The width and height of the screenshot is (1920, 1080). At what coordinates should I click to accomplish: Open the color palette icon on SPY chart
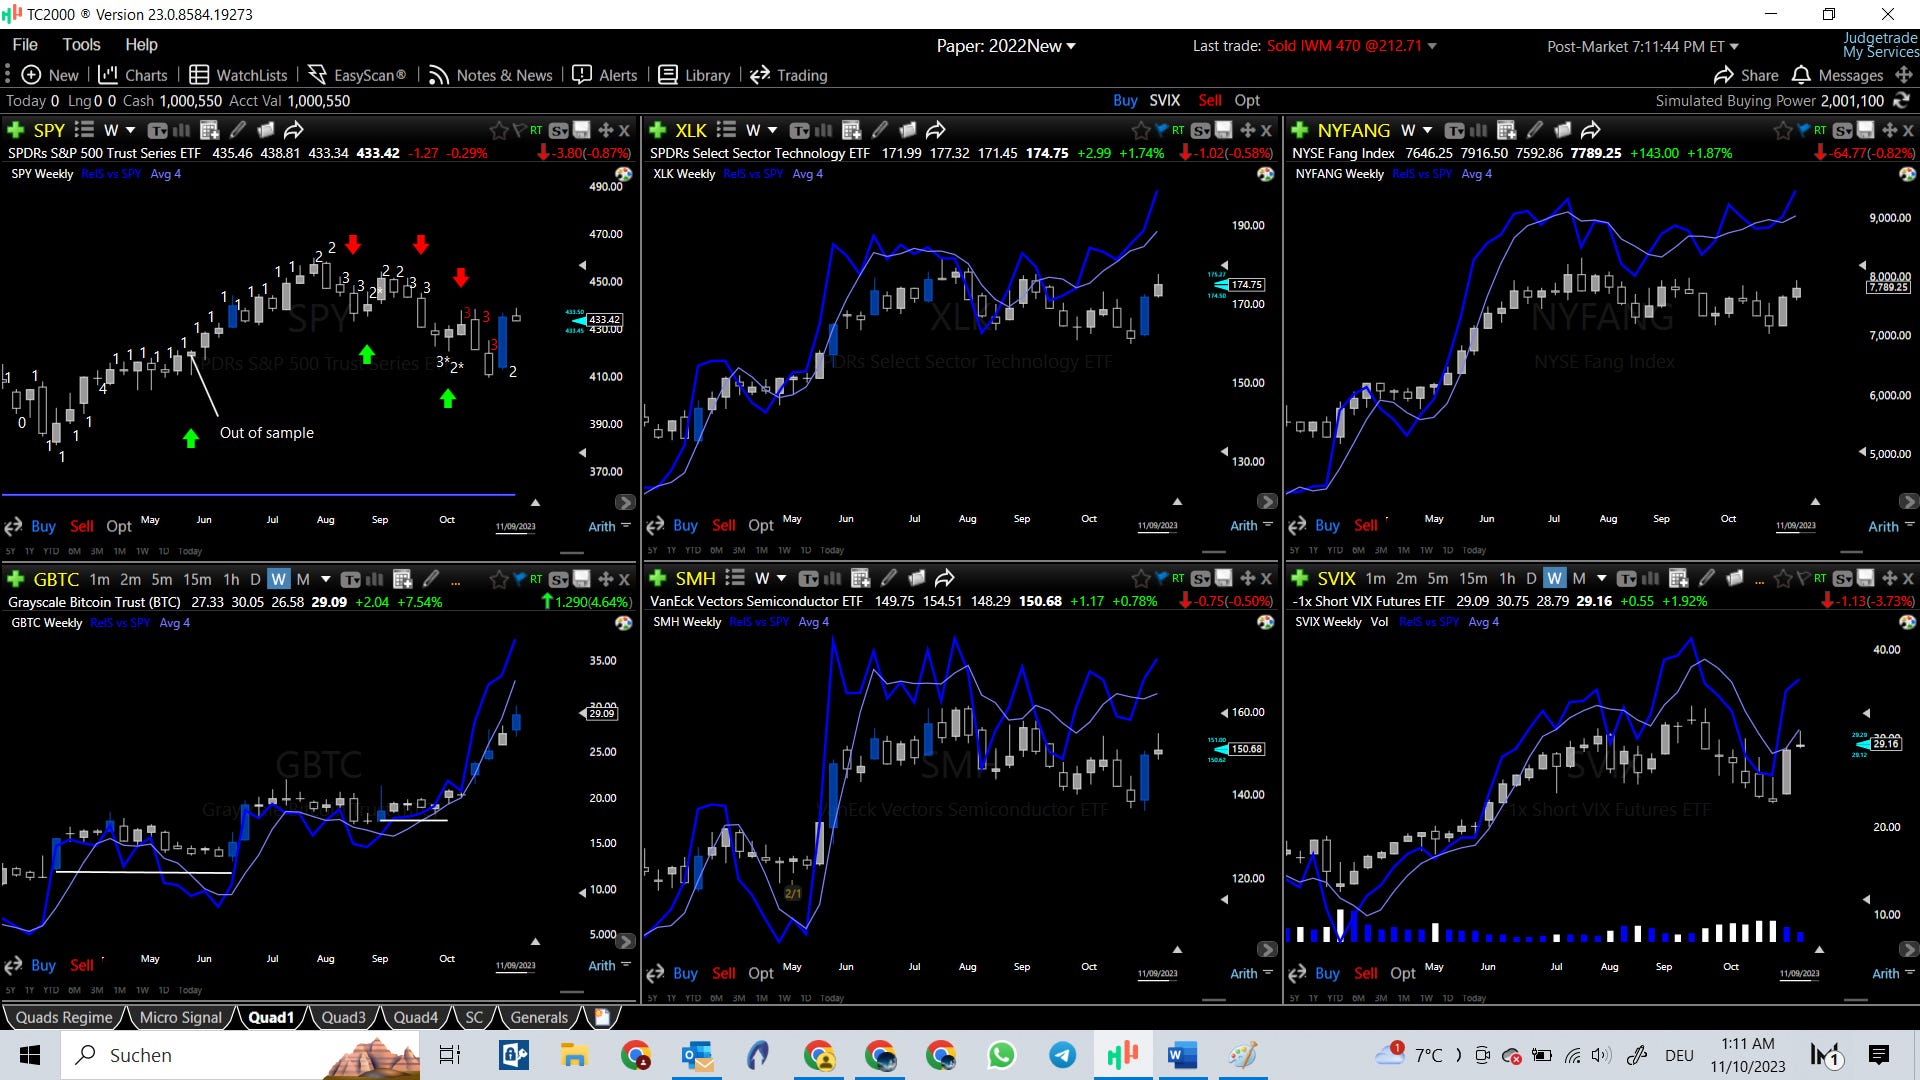point(623,174)
